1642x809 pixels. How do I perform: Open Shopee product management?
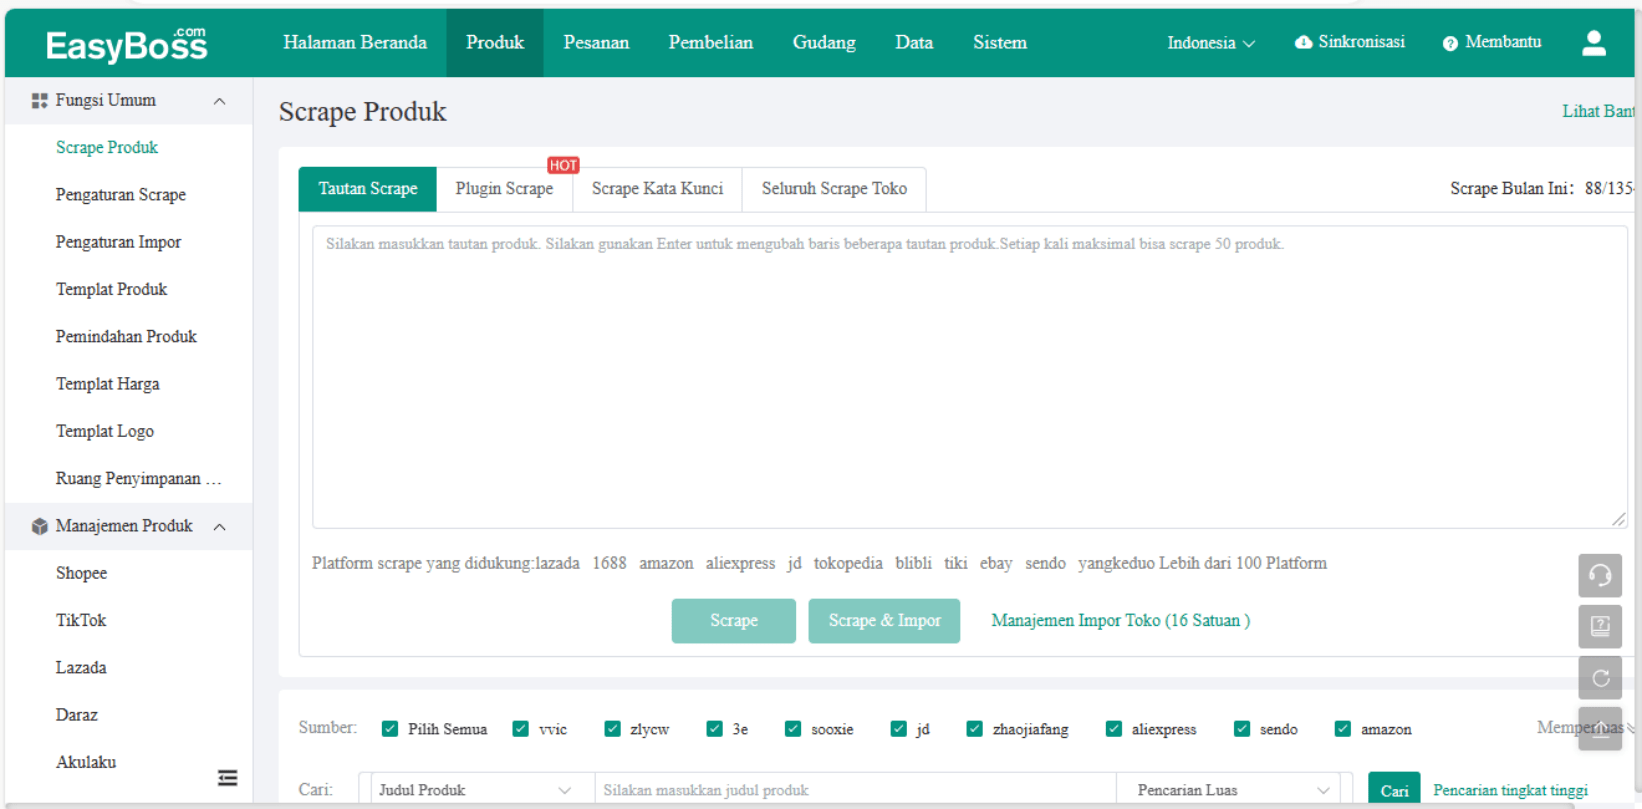82,574
